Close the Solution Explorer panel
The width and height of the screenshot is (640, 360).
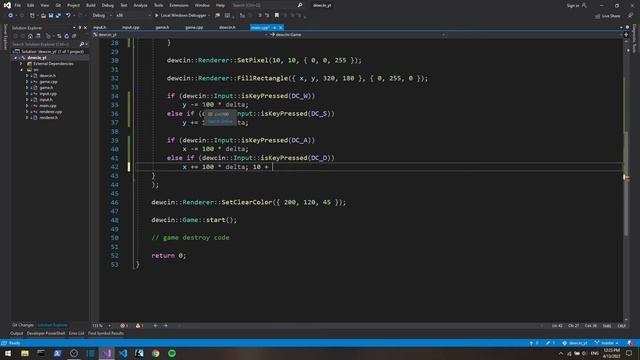click(x=85, y=28)
